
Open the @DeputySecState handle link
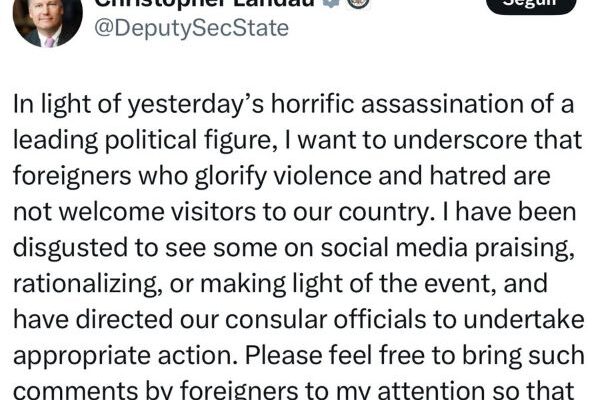coord(192,29)
